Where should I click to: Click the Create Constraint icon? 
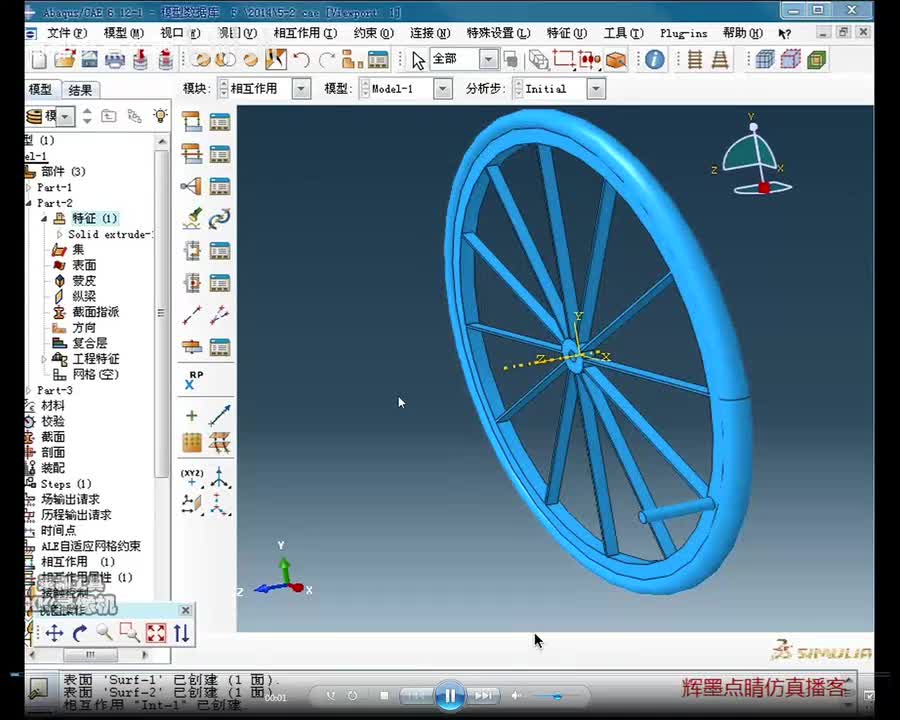click(191, 186)
